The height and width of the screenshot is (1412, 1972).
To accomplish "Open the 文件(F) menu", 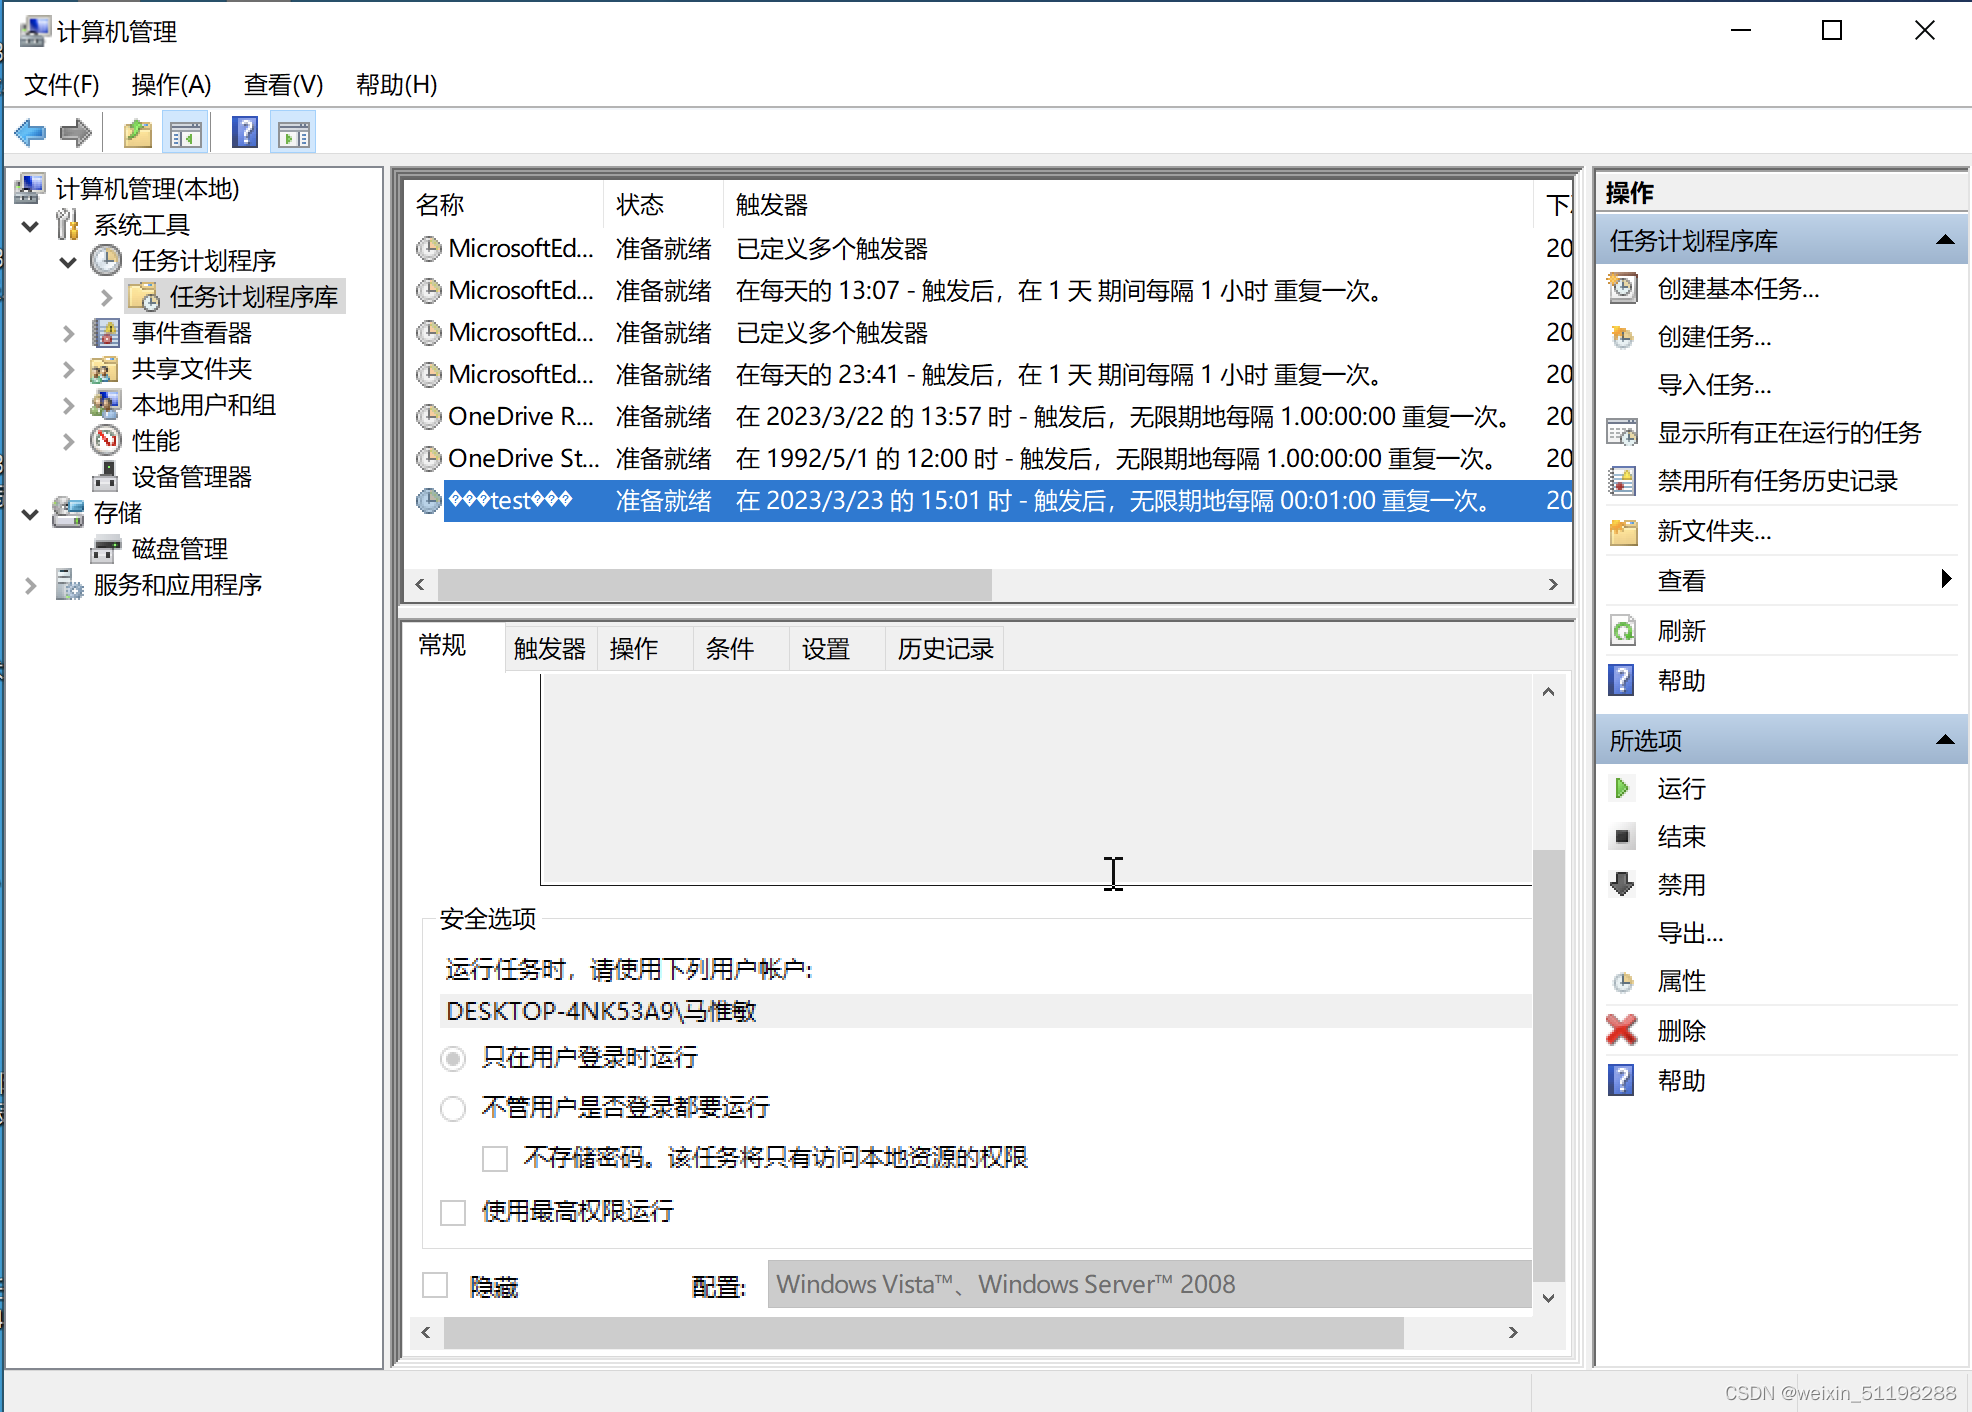I will (x=62, y=85).
